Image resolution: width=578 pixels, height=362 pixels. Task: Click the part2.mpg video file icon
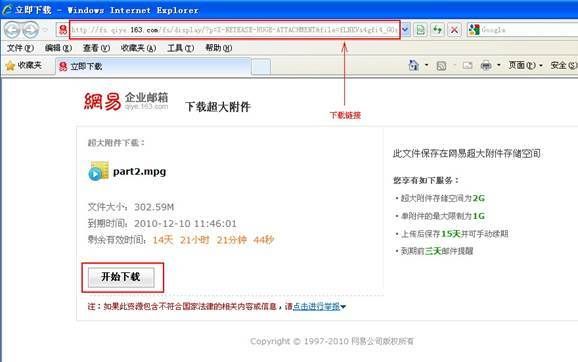pyautogui.click(x=98, y=171)
